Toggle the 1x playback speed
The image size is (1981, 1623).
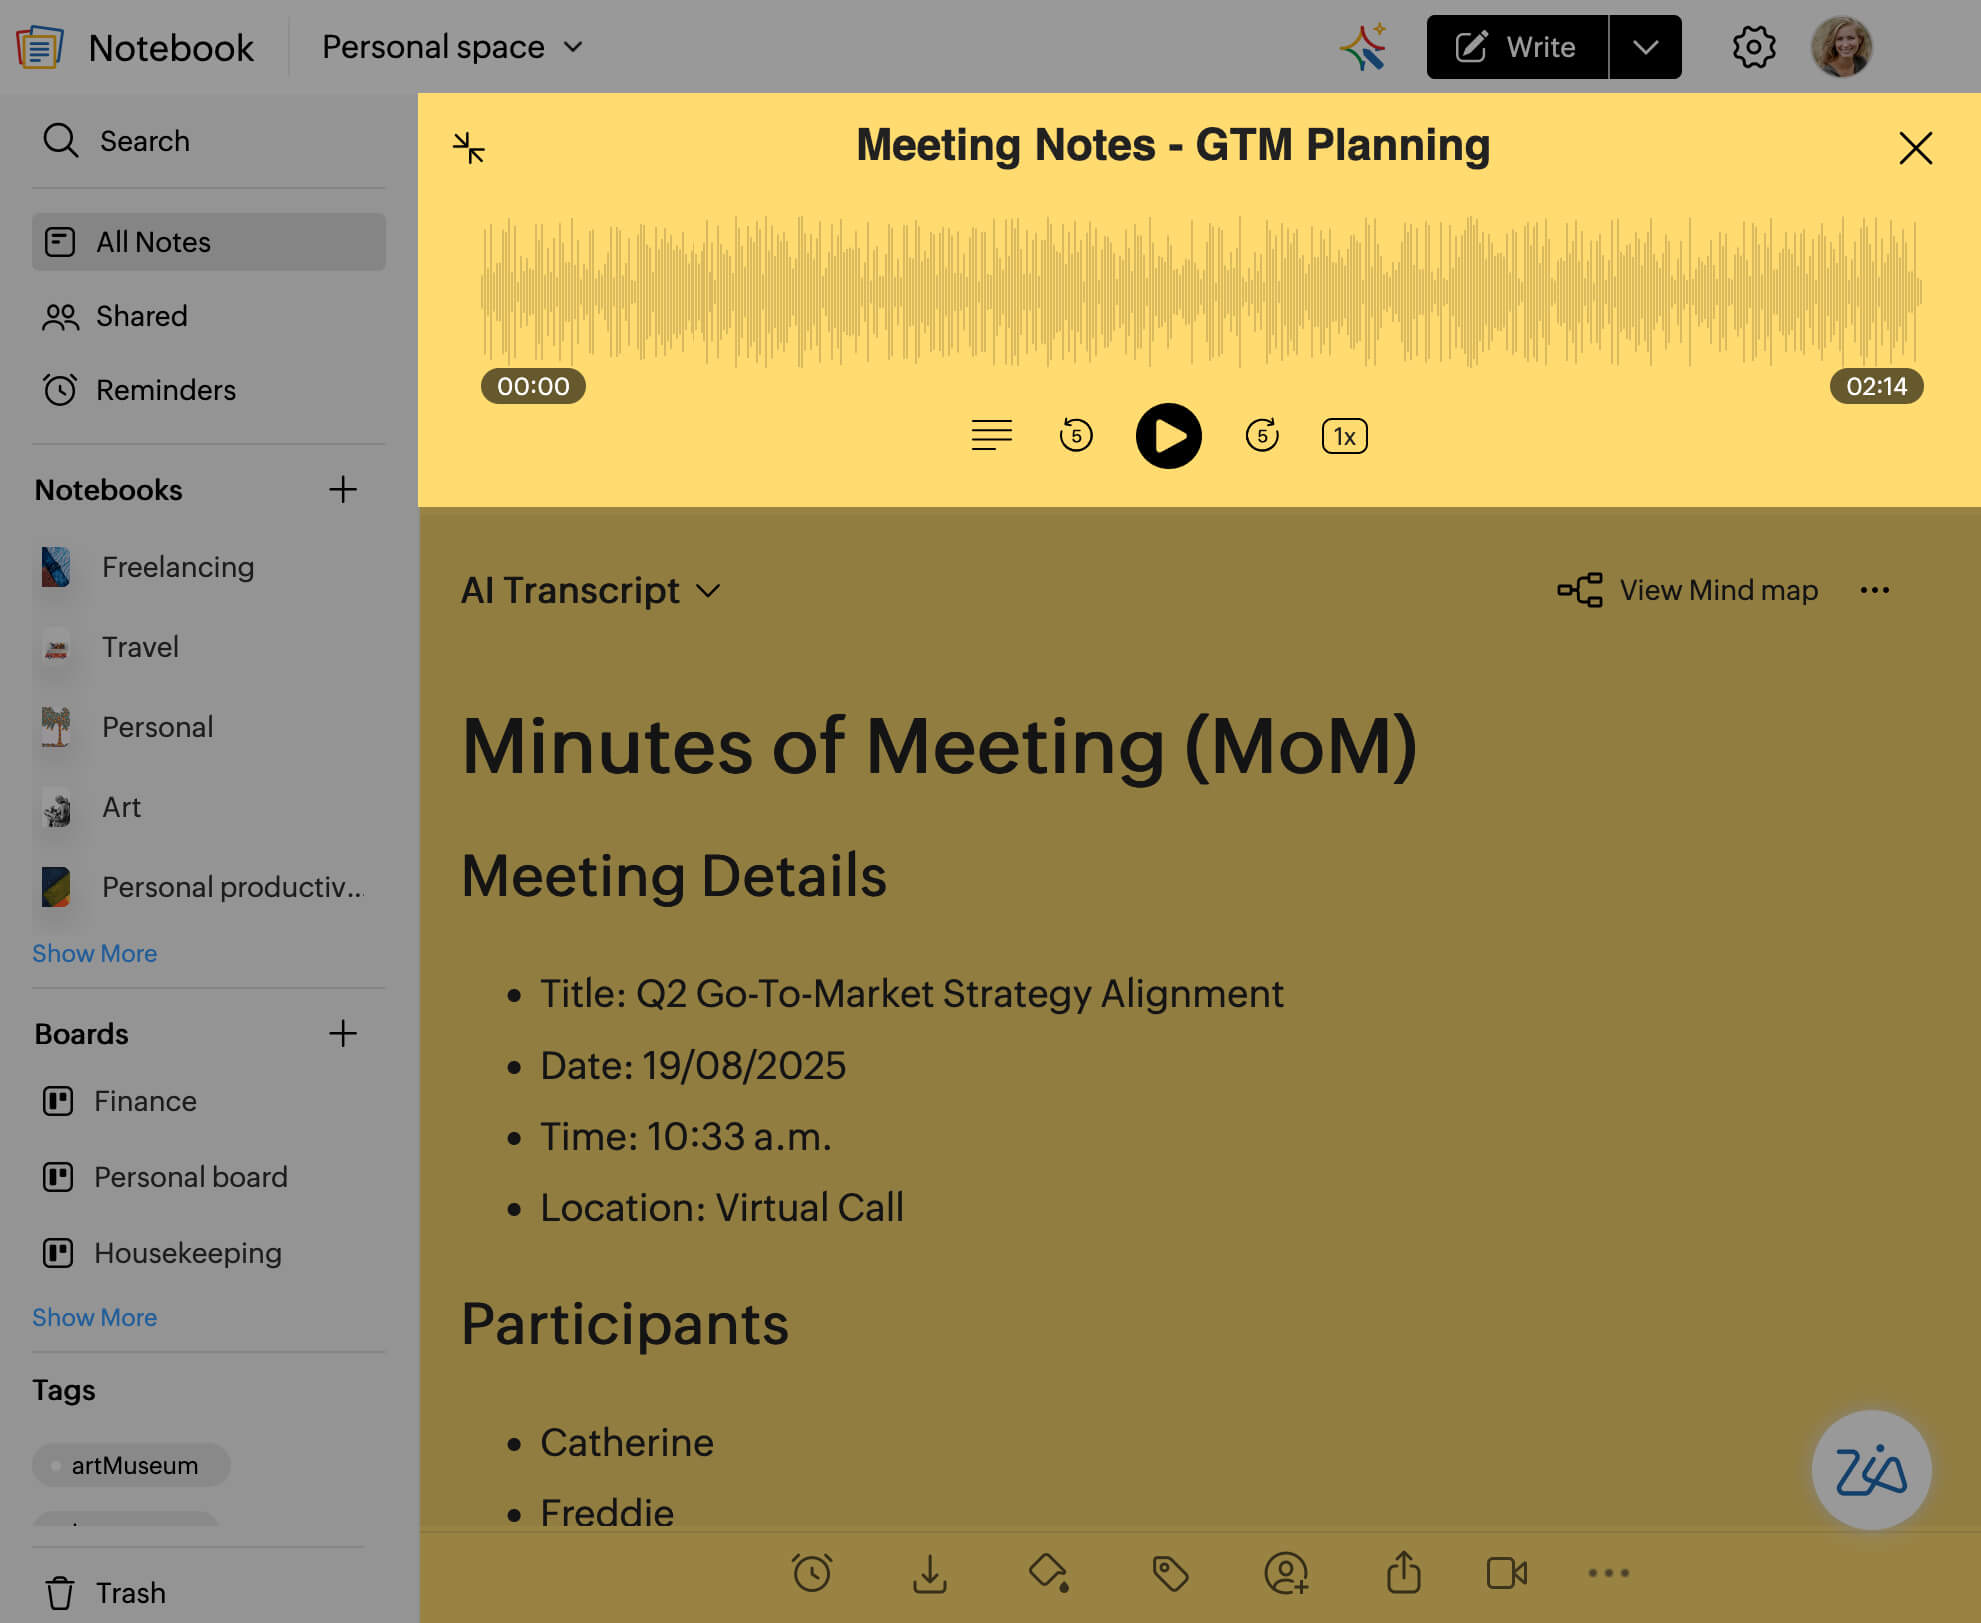(x=1344, y=436)
